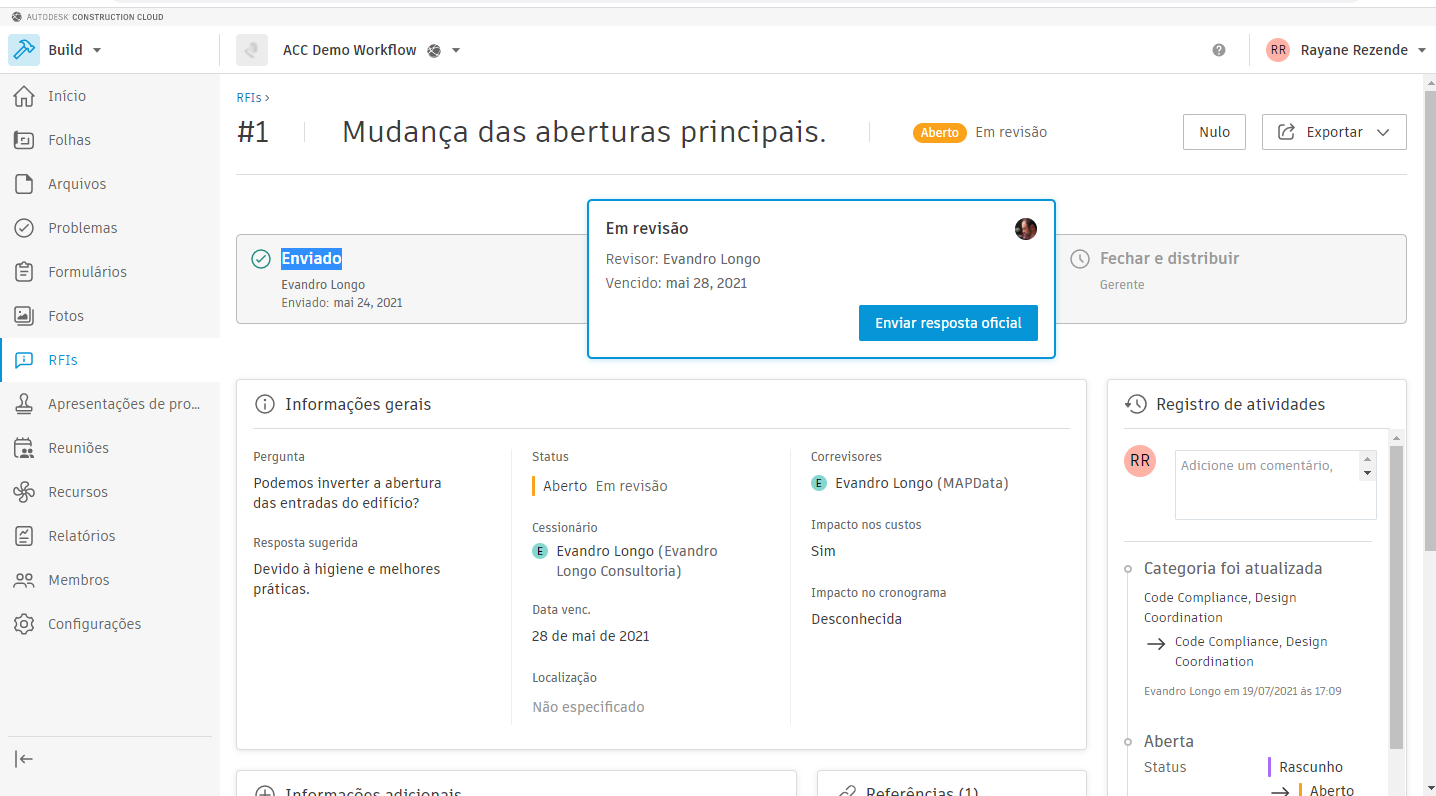Viewport: 1436px width, 796px height.
Task: Navigate to Formulários using its sidebar icon
Action: pos(24,271)
